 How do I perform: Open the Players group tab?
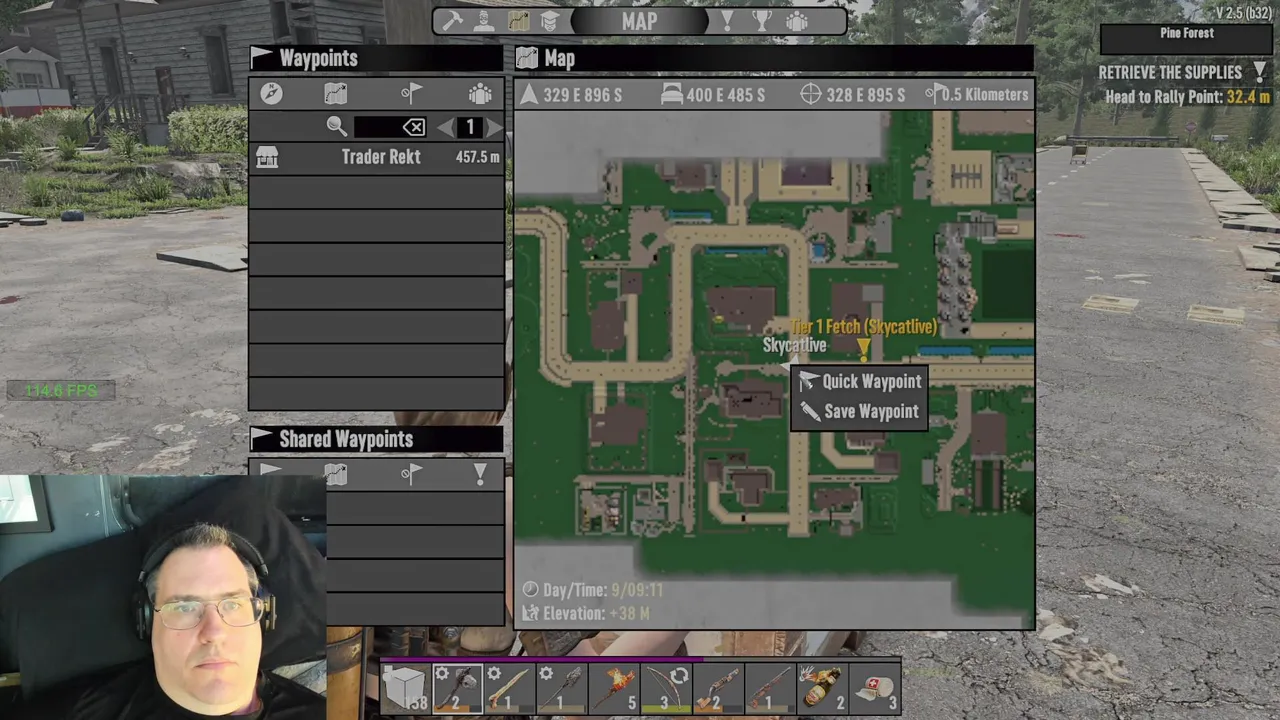point(797,21)
